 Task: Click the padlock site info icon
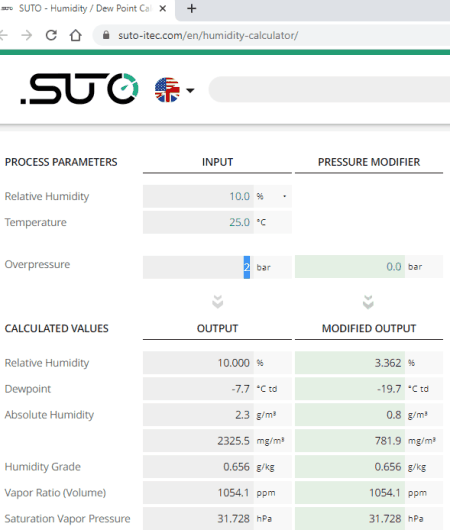pyautogui.click(x=106, y=35)
